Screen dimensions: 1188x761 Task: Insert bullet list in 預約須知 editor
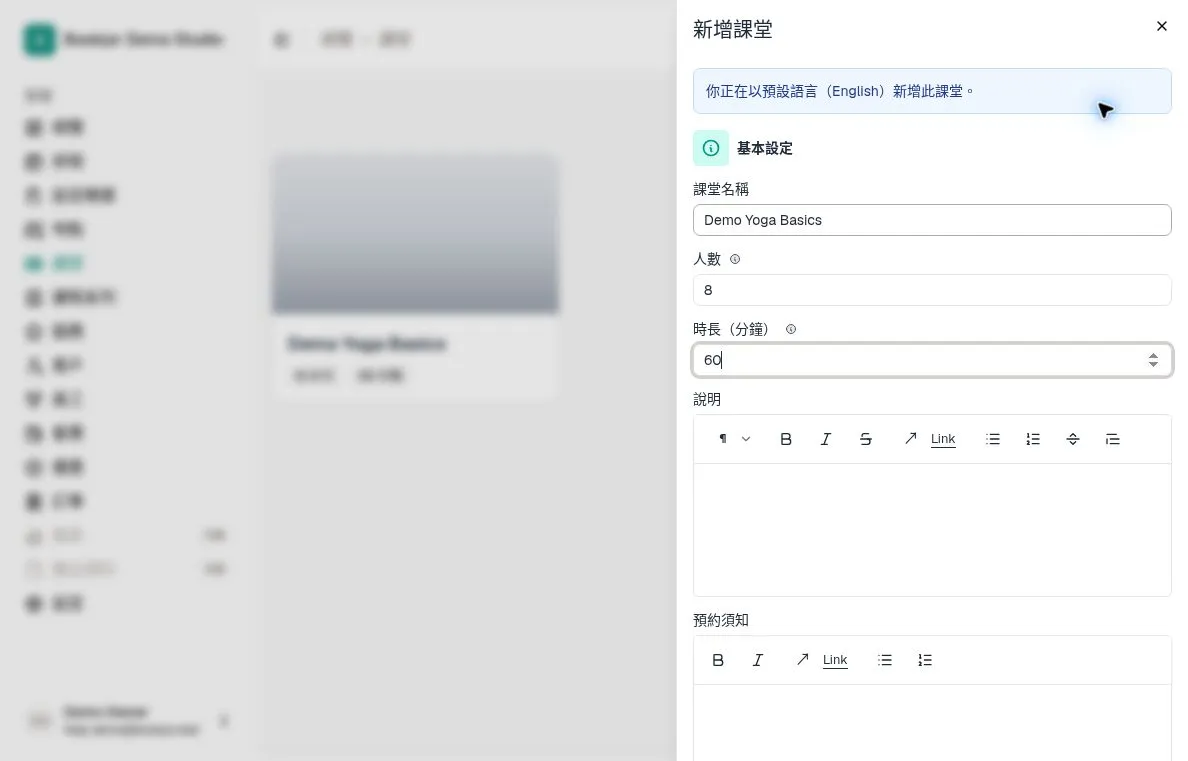[884, 660]
